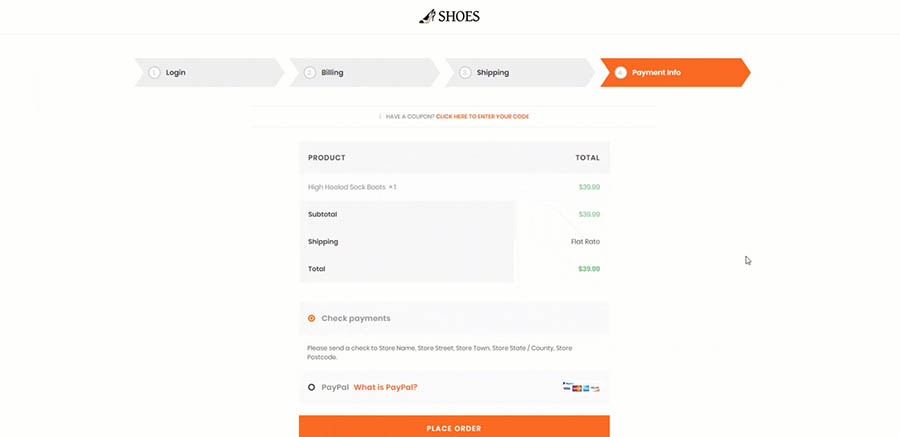This screenshot has height=437, width=900.
Task: Select the Payment Info step label
Action: (x=656, y=73)
